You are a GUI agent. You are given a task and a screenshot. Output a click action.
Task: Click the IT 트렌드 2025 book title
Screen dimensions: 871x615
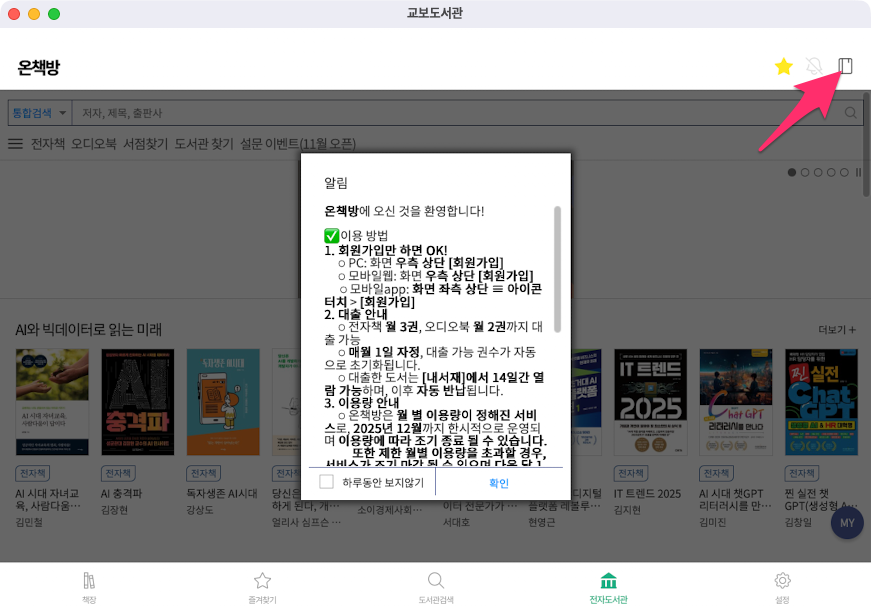point(647,493)
